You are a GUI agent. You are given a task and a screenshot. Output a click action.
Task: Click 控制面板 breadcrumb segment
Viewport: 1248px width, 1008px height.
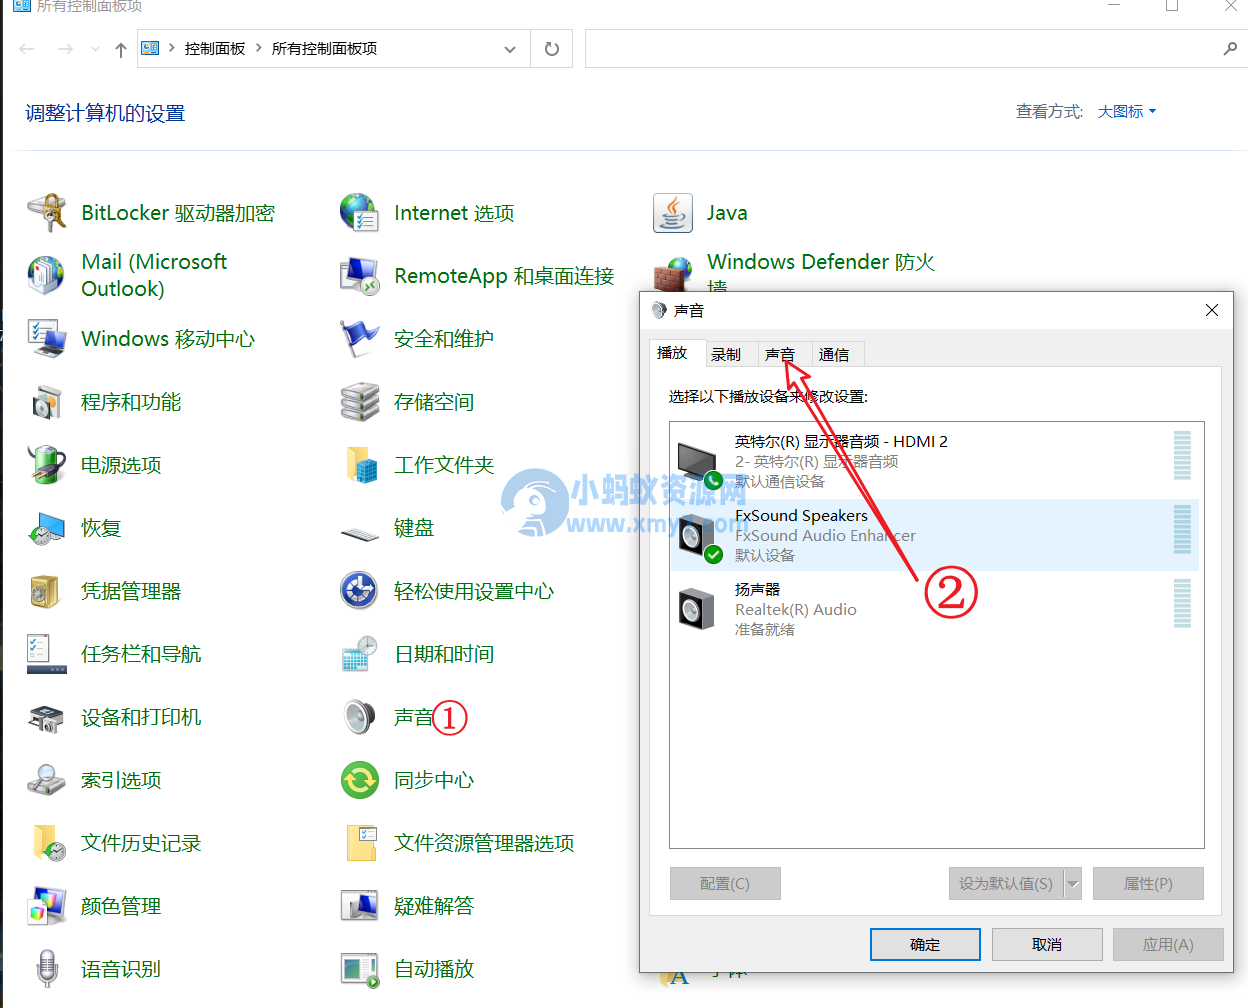coord(215,48)
